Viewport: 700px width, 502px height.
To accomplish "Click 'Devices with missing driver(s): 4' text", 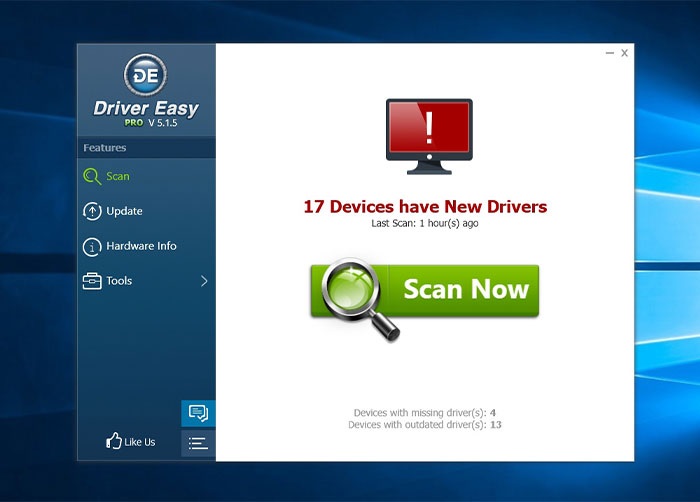I will point(425,413).
